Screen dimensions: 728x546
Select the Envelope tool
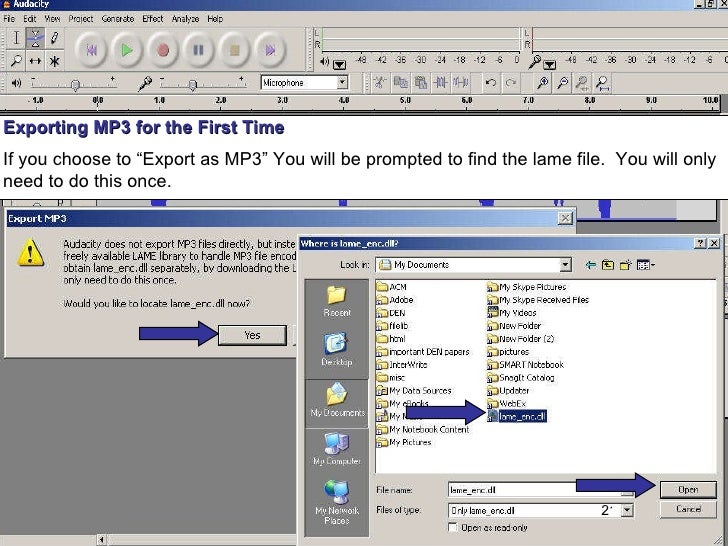35,38
